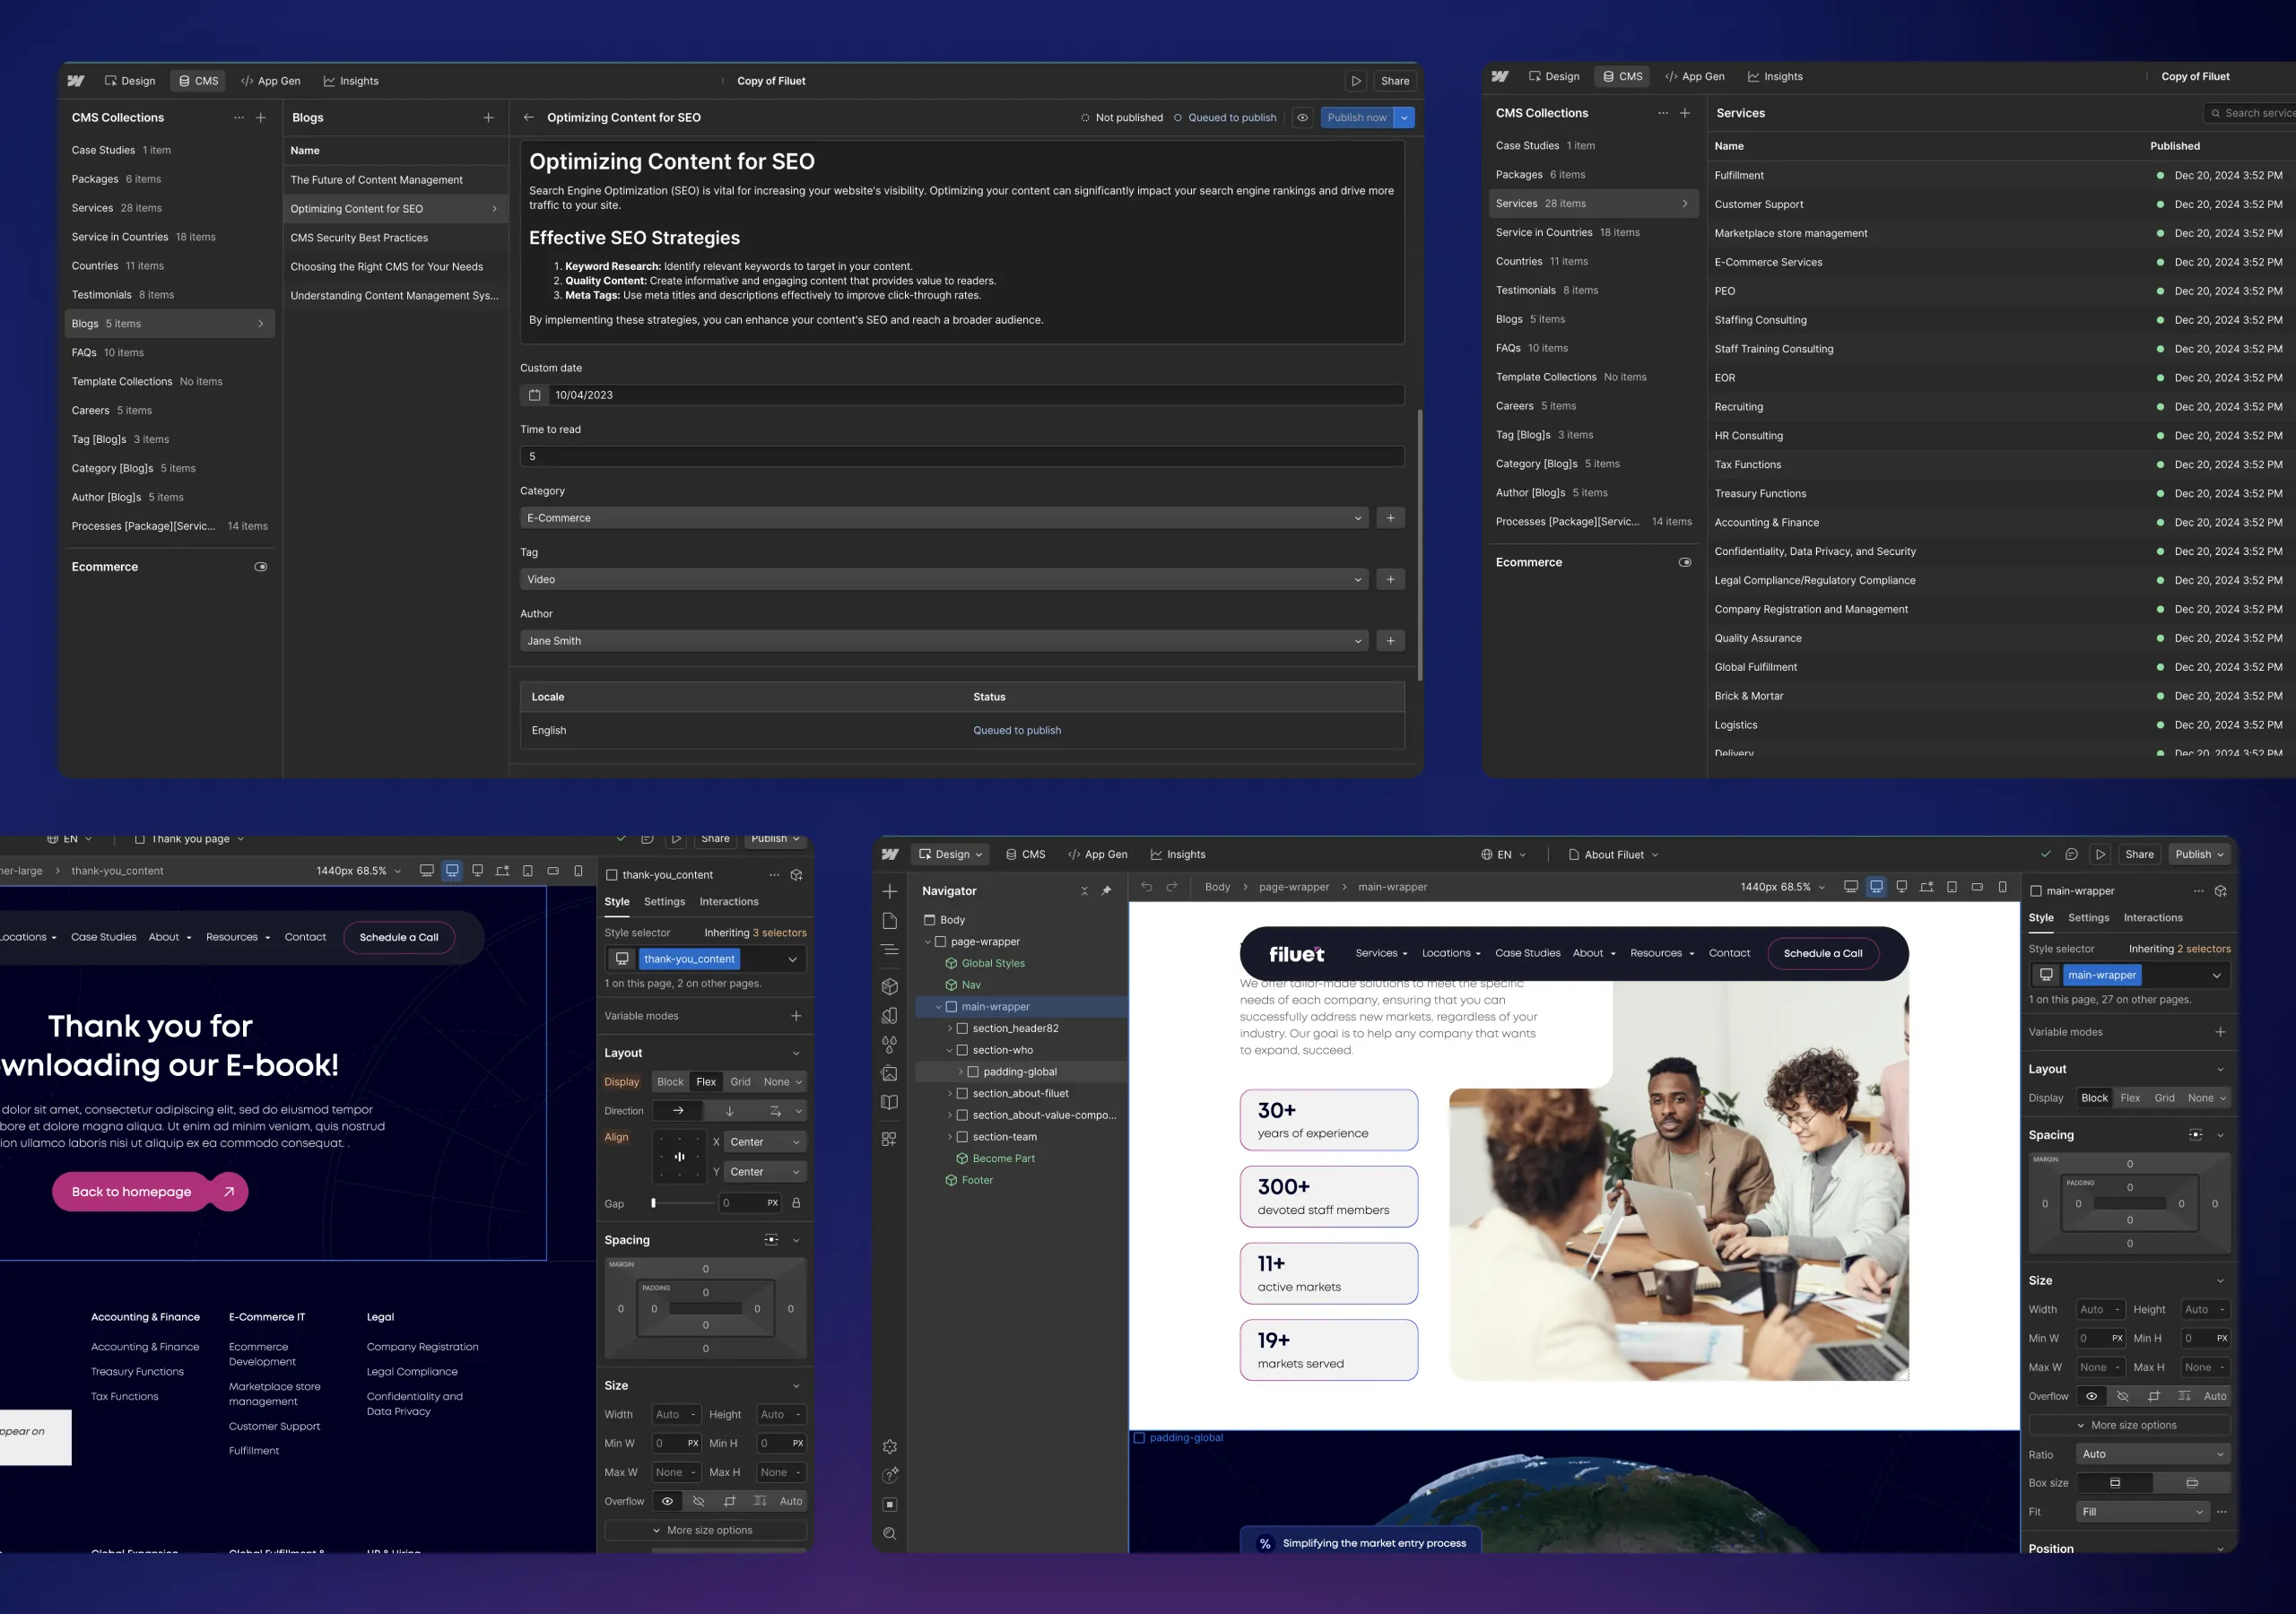Open the Site settings gear icon
This screenshot has width=2296, height=1614.
click(x=890, y=1446)
